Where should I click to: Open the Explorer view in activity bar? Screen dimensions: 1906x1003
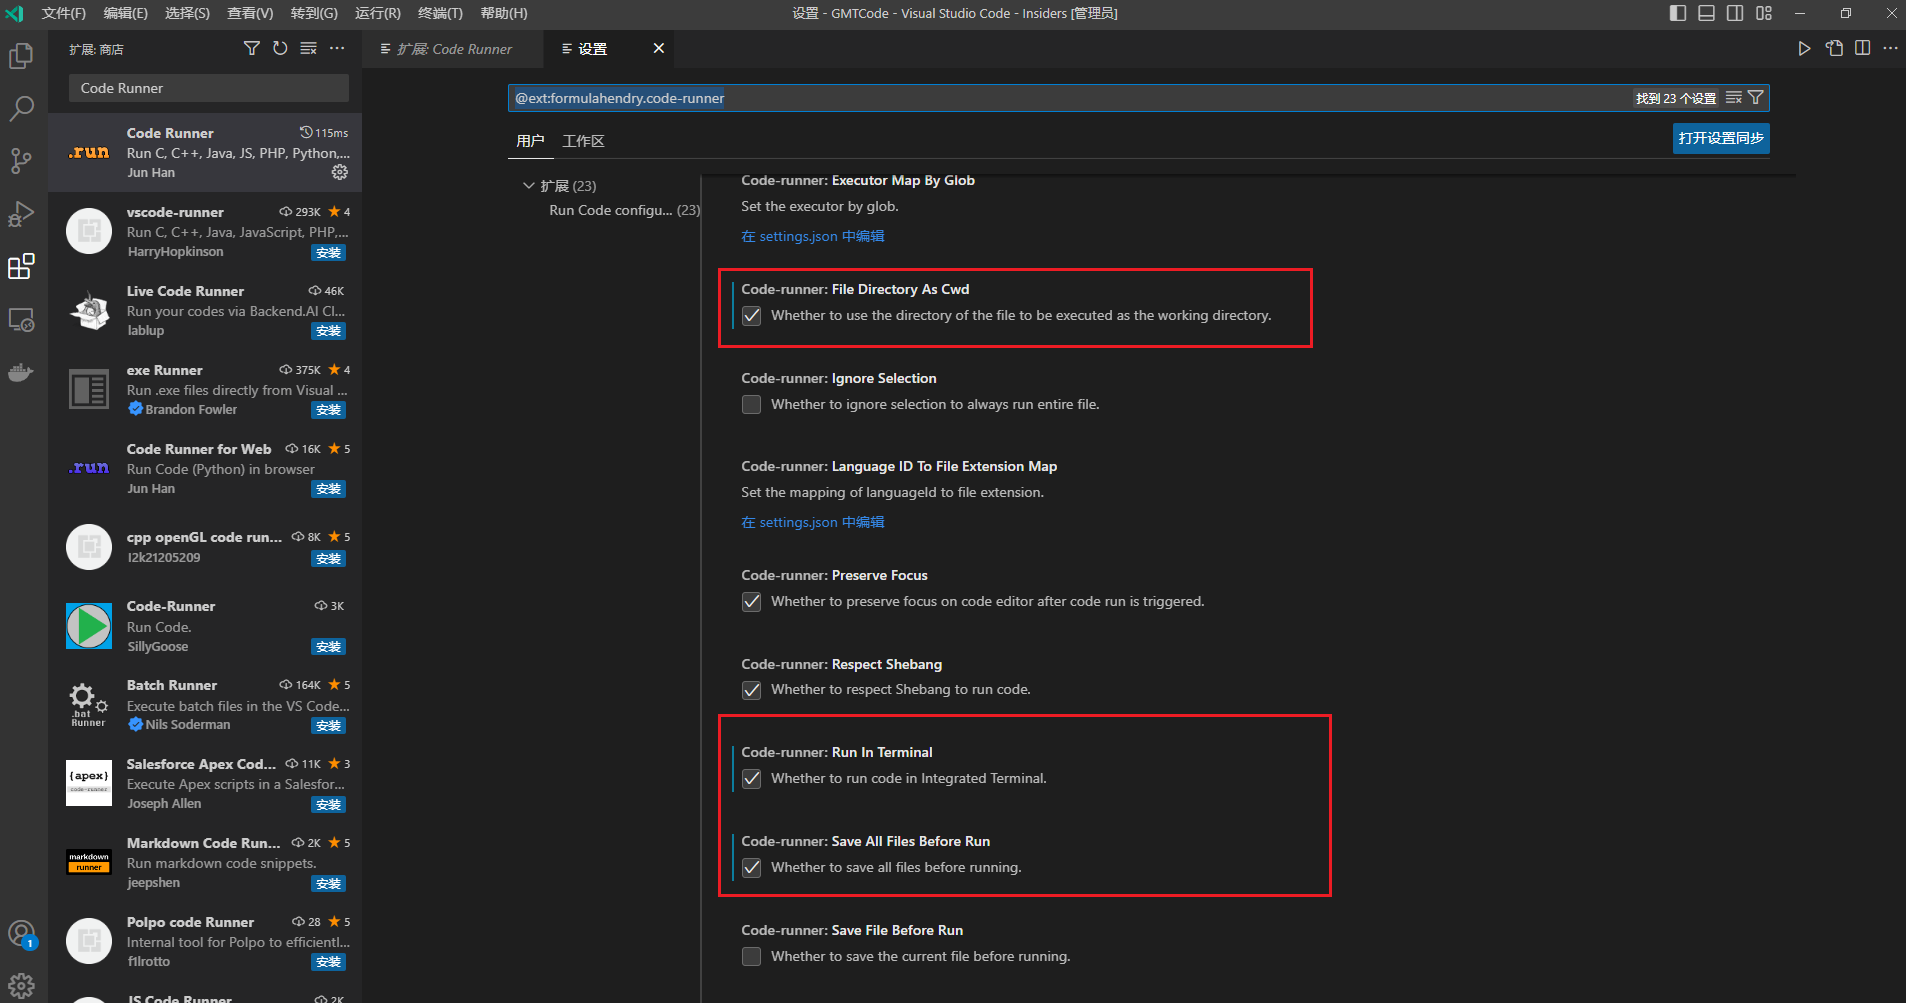tap(21, 56)
